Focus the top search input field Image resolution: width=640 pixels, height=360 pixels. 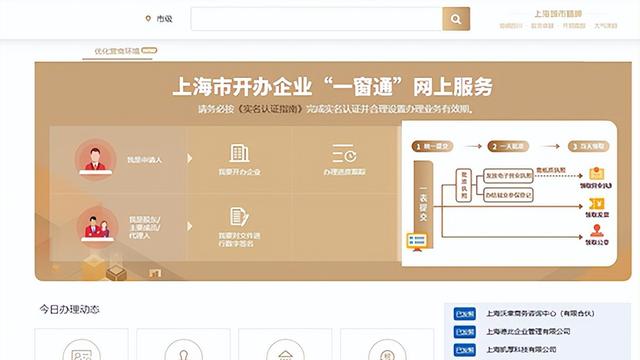[317, 19]
